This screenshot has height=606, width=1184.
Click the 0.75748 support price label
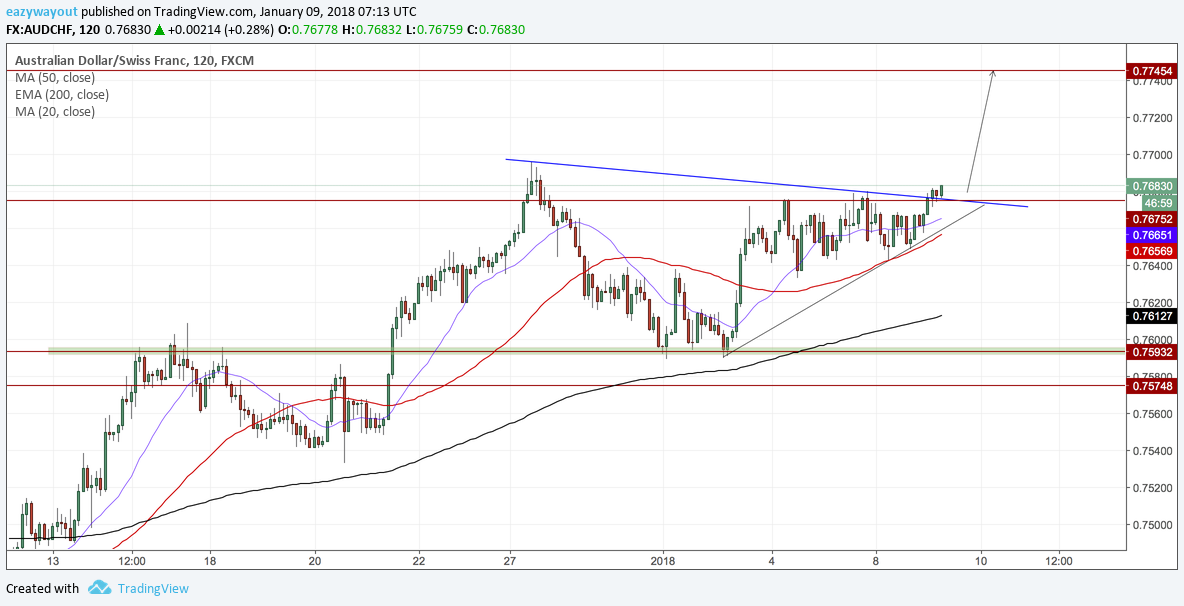coord(1152,386)
